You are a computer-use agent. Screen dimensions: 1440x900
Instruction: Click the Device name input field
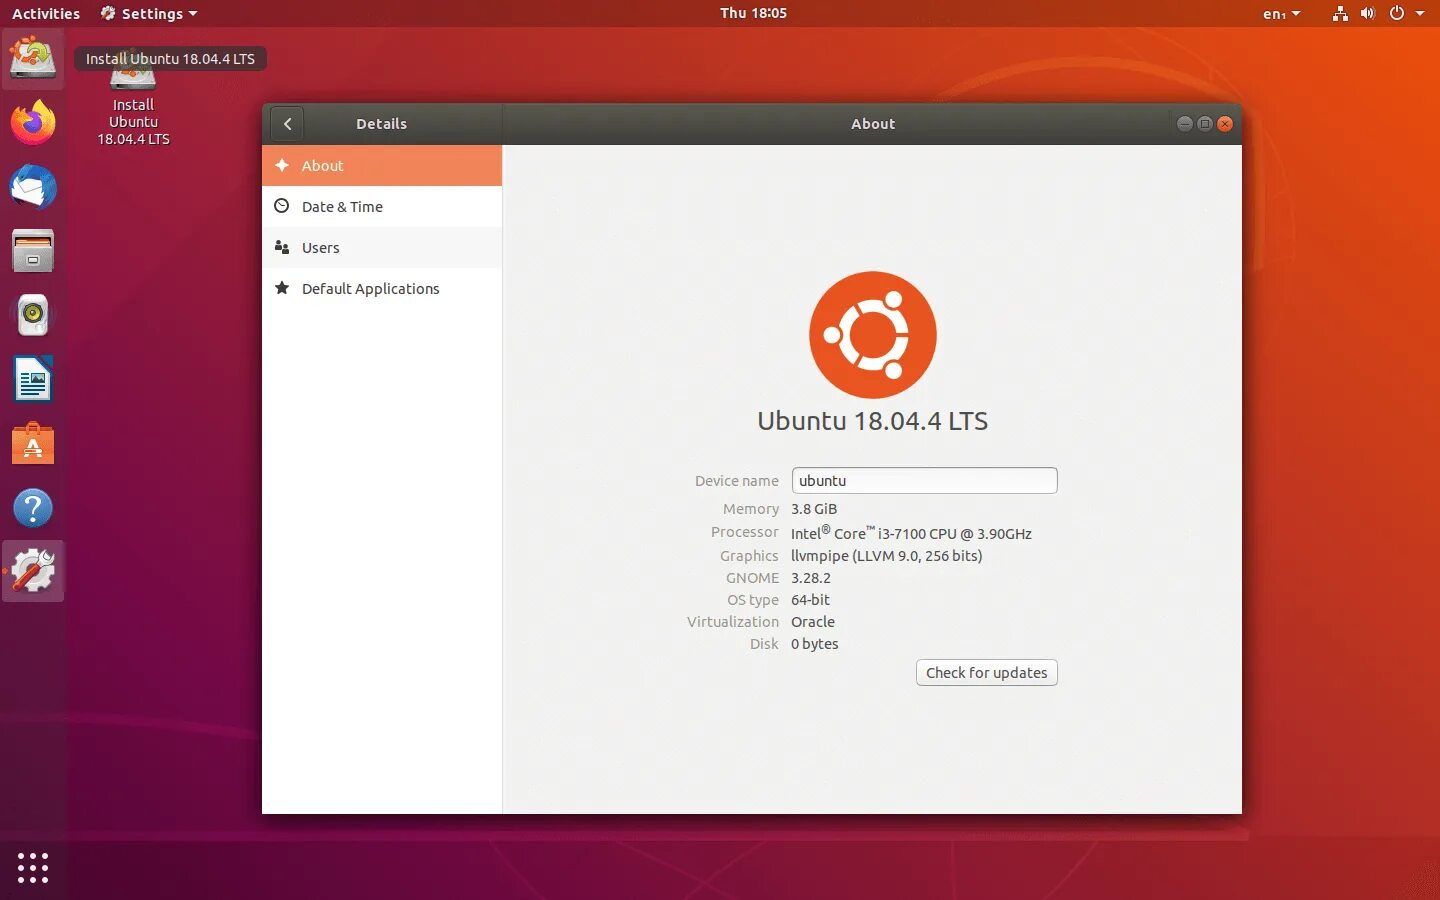tap(925, 481)
